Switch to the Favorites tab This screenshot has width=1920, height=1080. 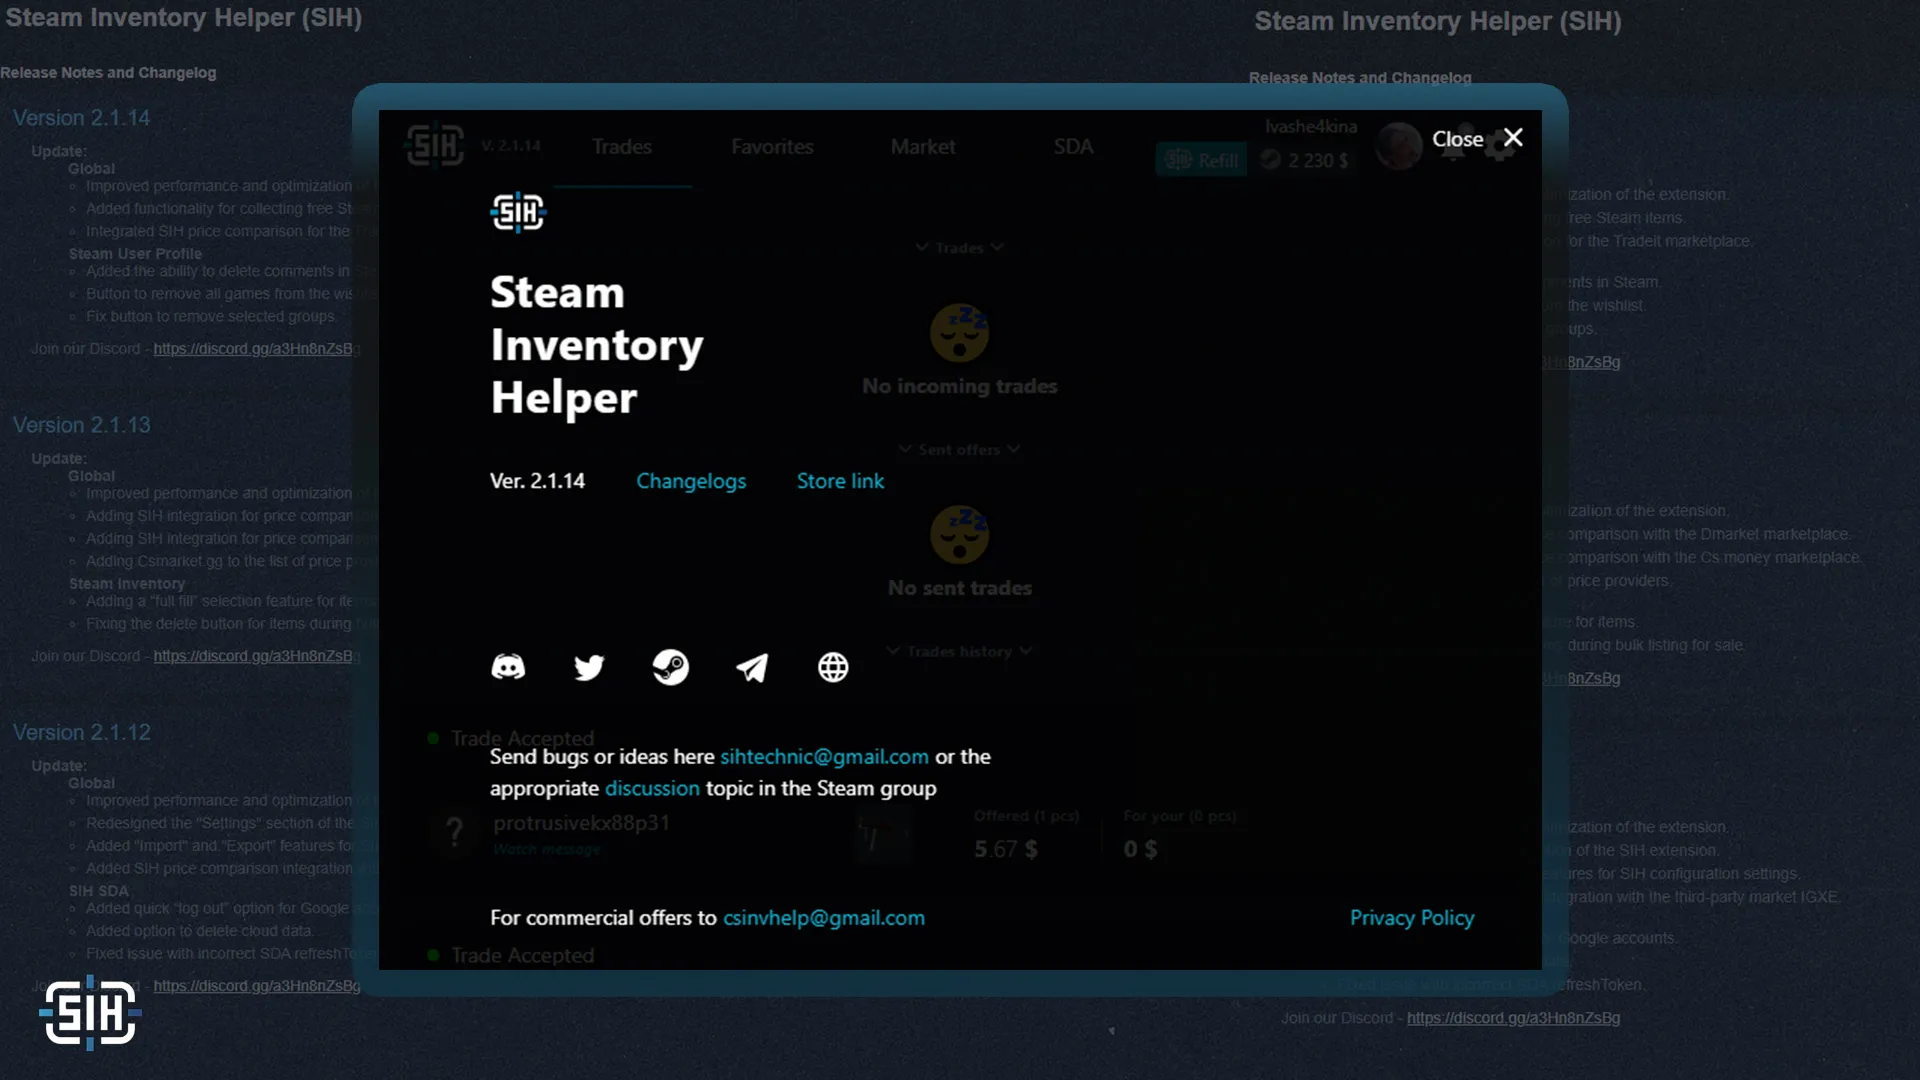(771, 146)
